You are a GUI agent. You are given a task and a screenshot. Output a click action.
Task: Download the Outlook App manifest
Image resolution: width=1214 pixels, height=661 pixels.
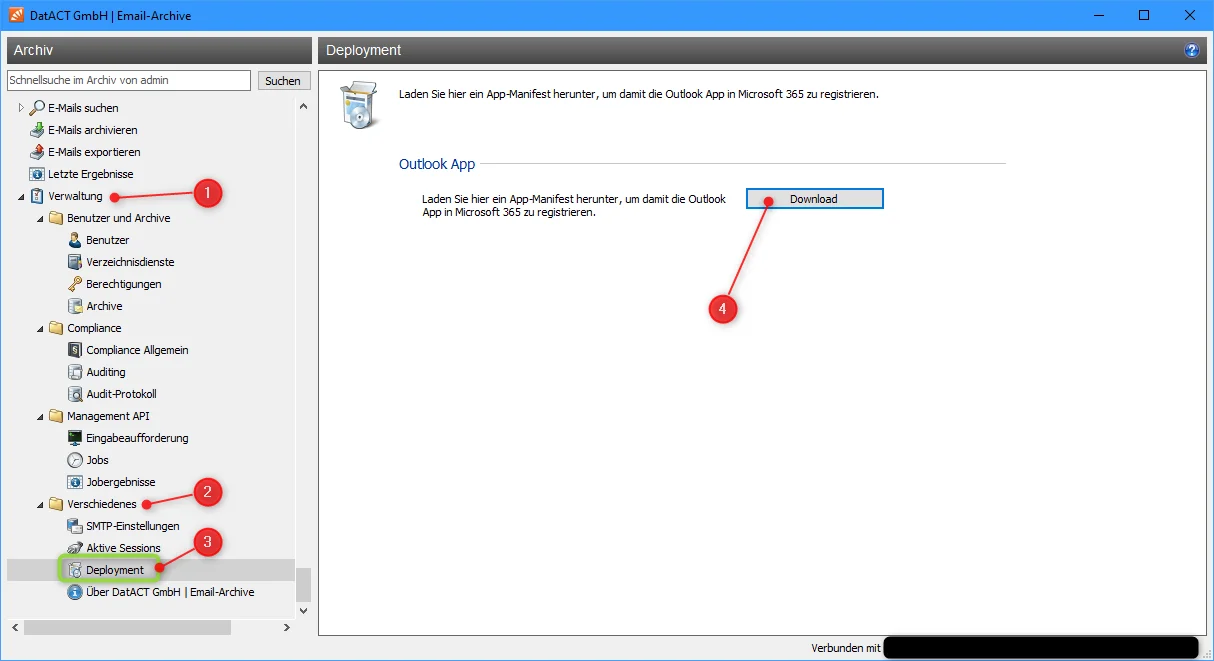click(814, 199)
